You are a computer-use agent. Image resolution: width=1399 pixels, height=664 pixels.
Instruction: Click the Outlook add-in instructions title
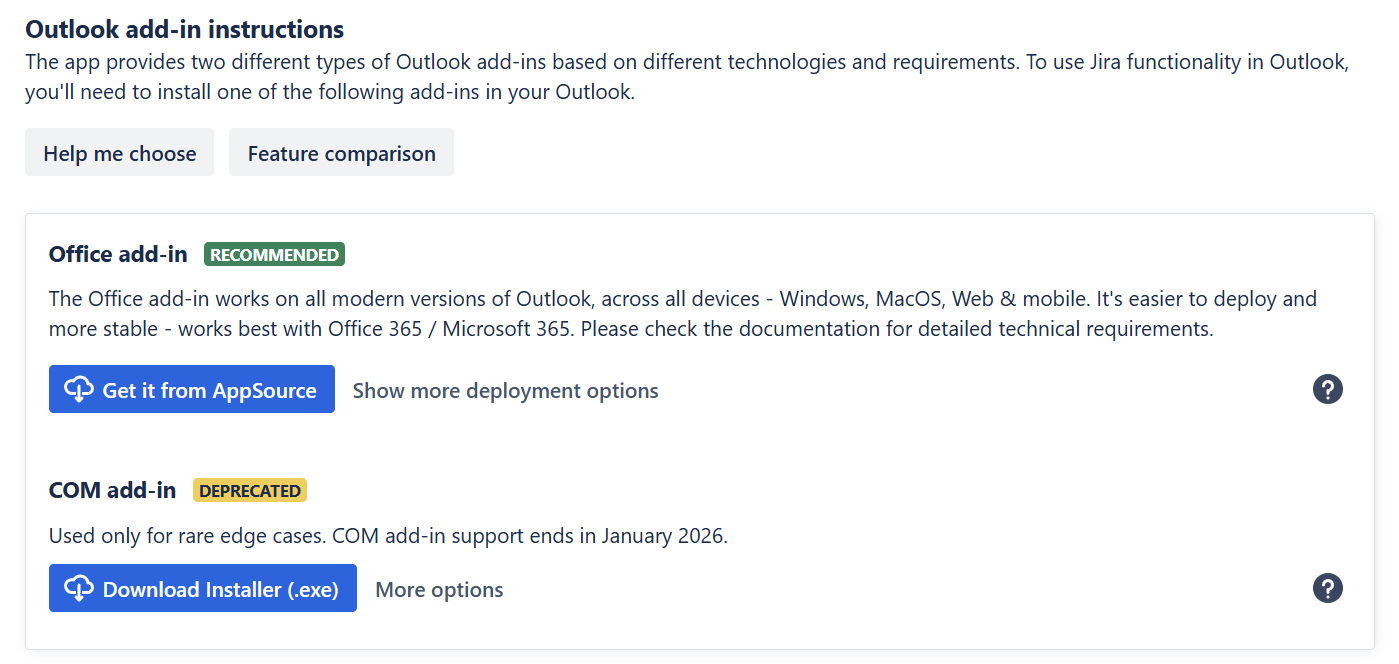coord(184,29)
